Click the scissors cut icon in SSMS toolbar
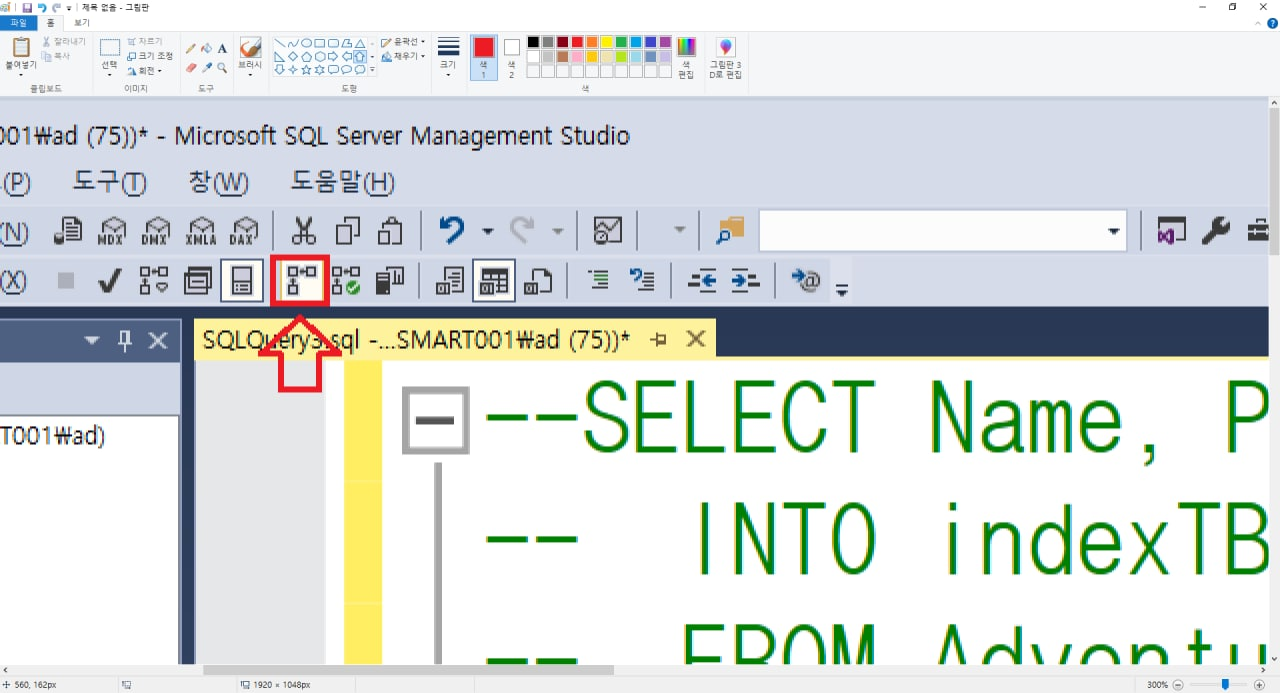Image resolution: width=1280 pixels, height=693 pixels. pos(303,231)
